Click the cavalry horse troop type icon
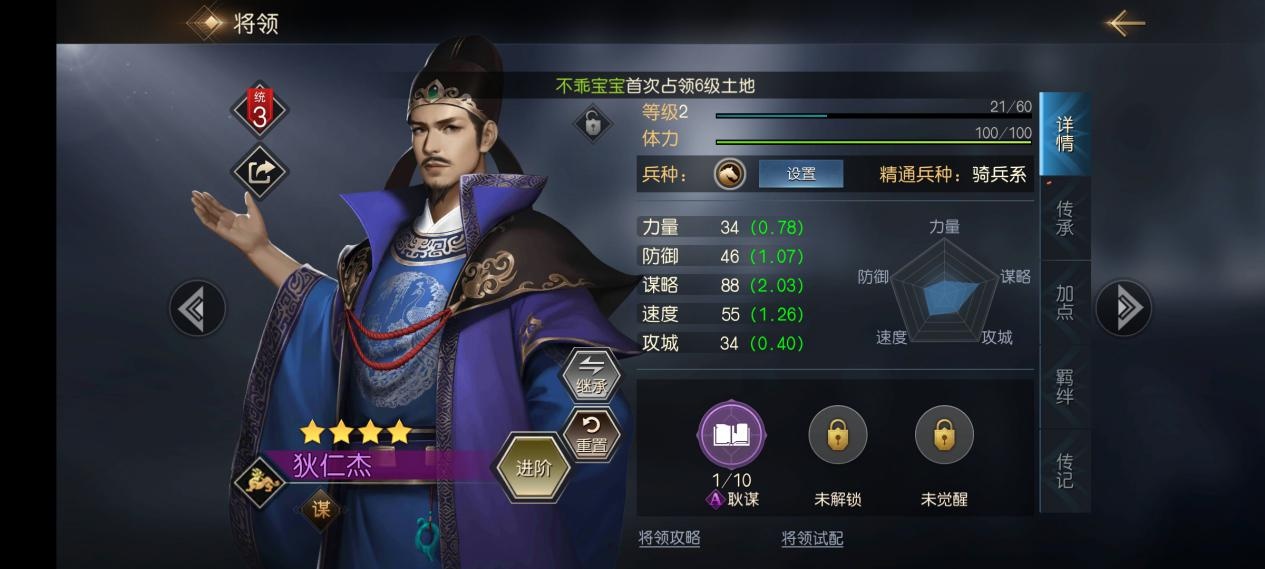1265x569 pixels. pyautogui.click(x=729, y=174)
